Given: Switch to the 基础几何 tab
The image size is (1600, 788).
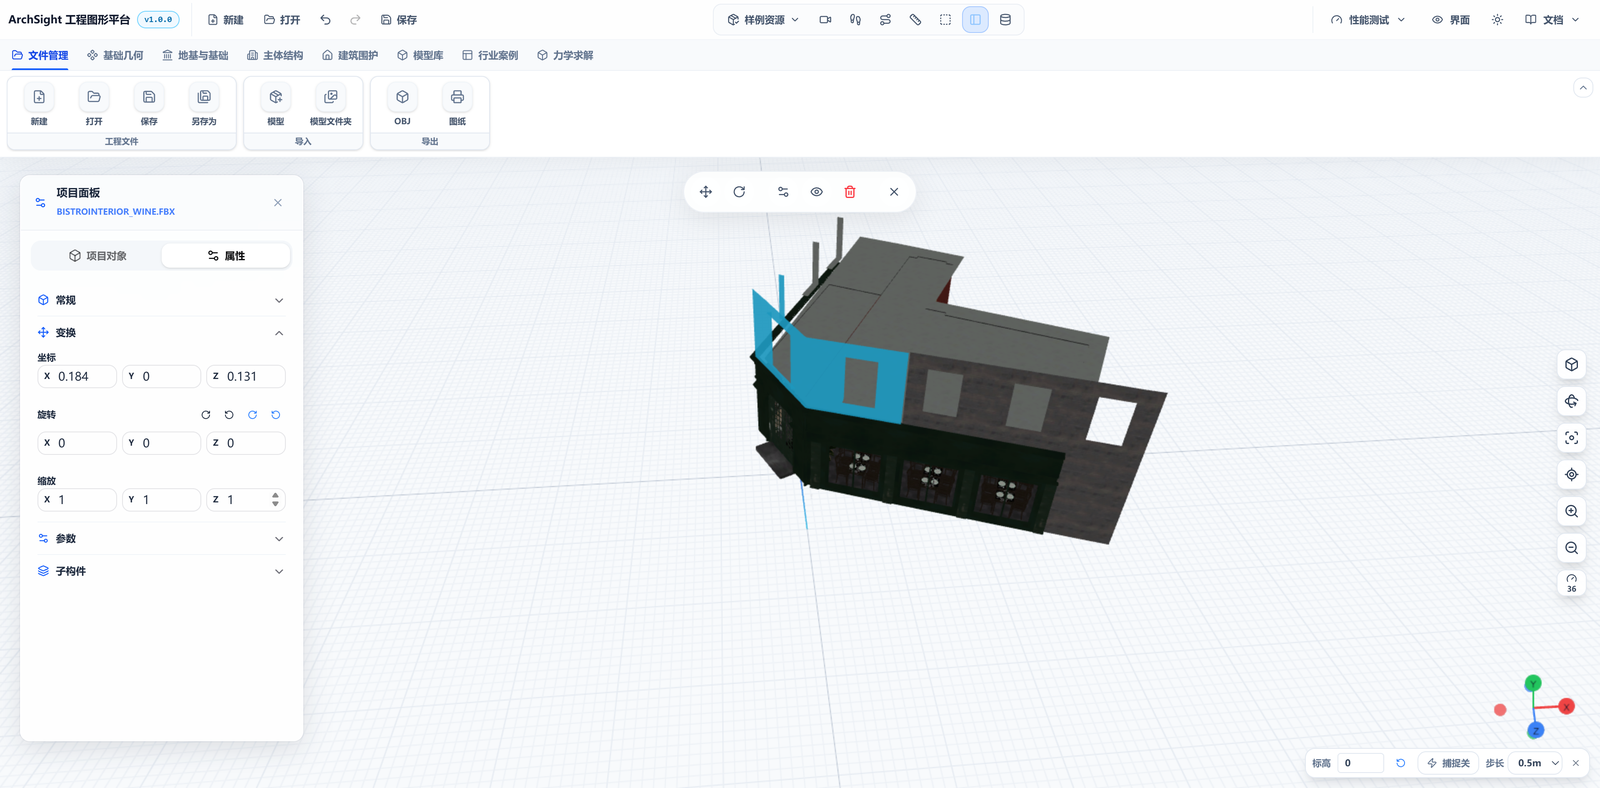Looking at the screenshot, I should (115, 56).
